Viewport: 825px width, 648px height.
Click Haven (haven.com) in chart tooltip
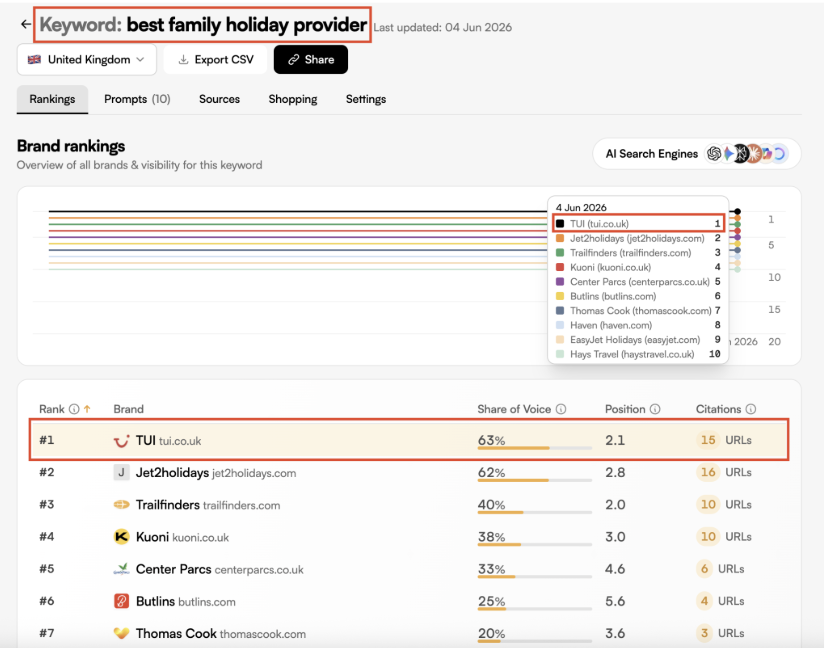pyautogui.click(x=638, y=325)
